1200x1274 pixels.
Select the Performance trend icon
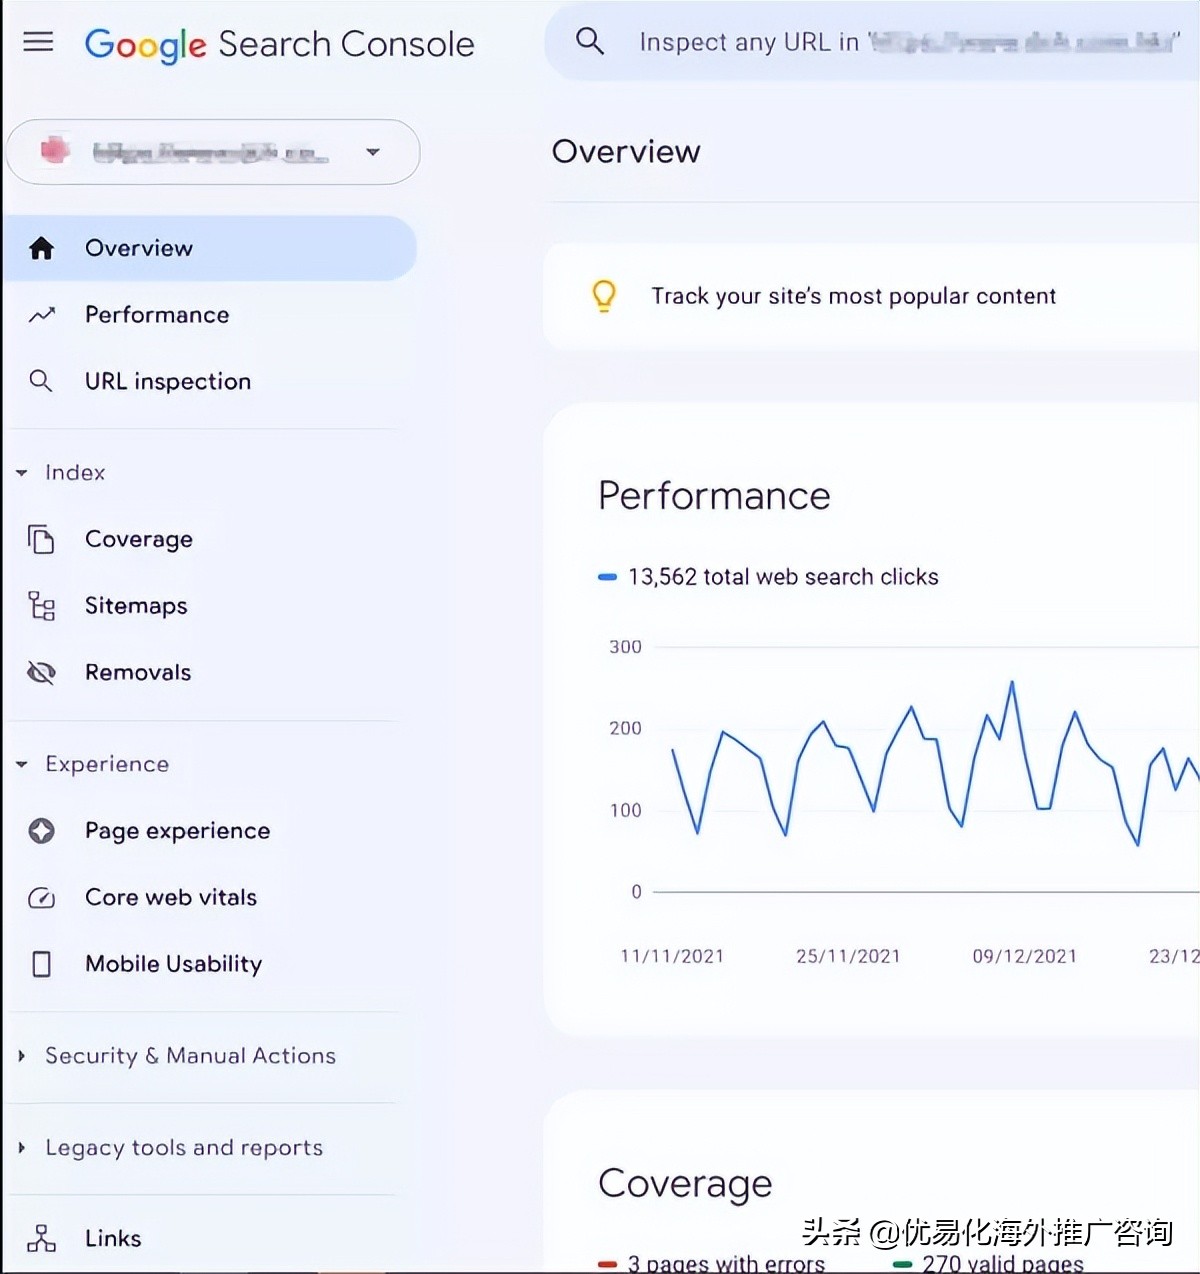[41, 314]
